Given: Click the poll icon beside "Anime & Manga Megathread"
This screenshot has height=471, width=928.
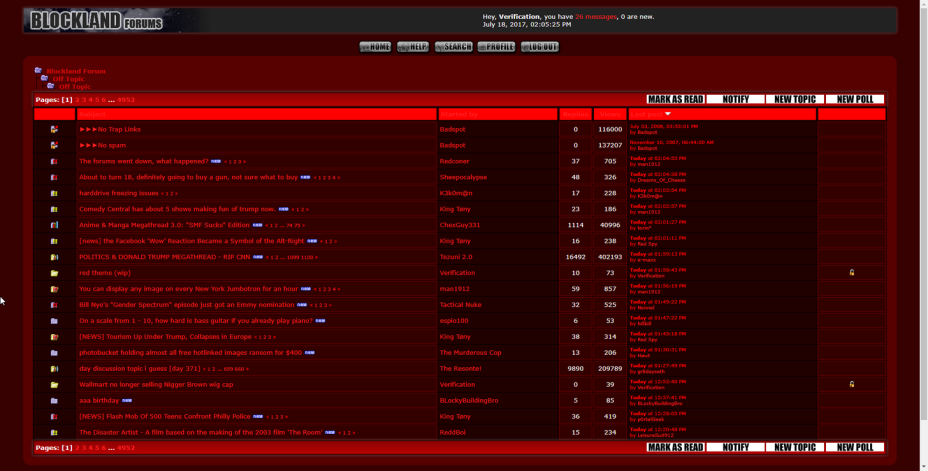Looking at the screenshot, I should coord(54,225).
